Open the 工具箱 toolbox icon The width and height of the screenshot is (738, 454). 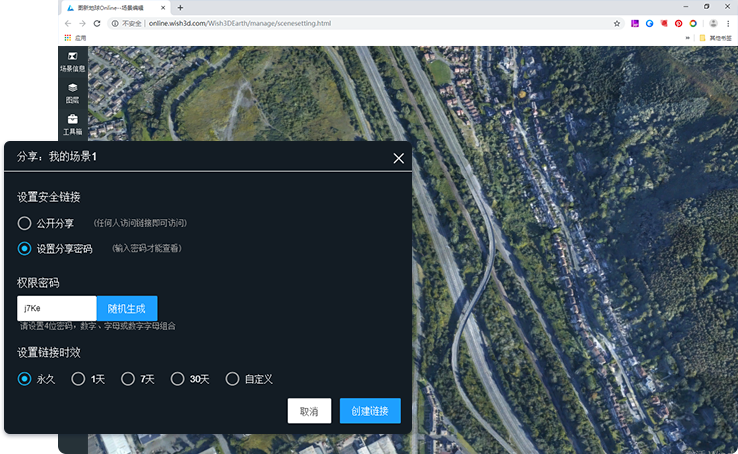tap(72, 124)
